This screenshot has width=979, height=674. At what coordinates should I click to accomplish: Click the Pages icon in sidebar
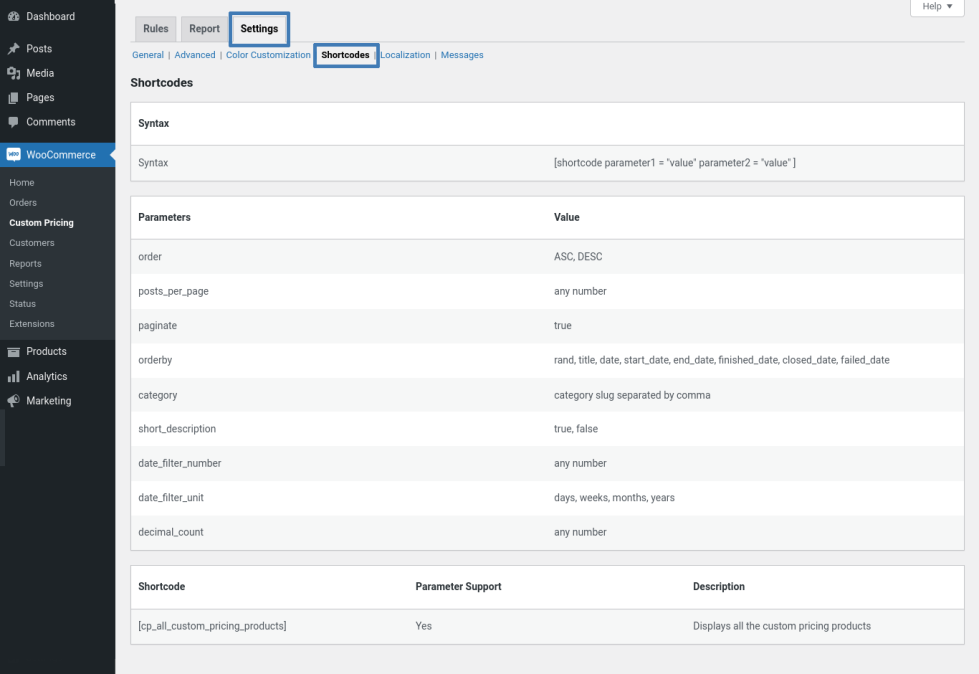(x=13, y=98)
